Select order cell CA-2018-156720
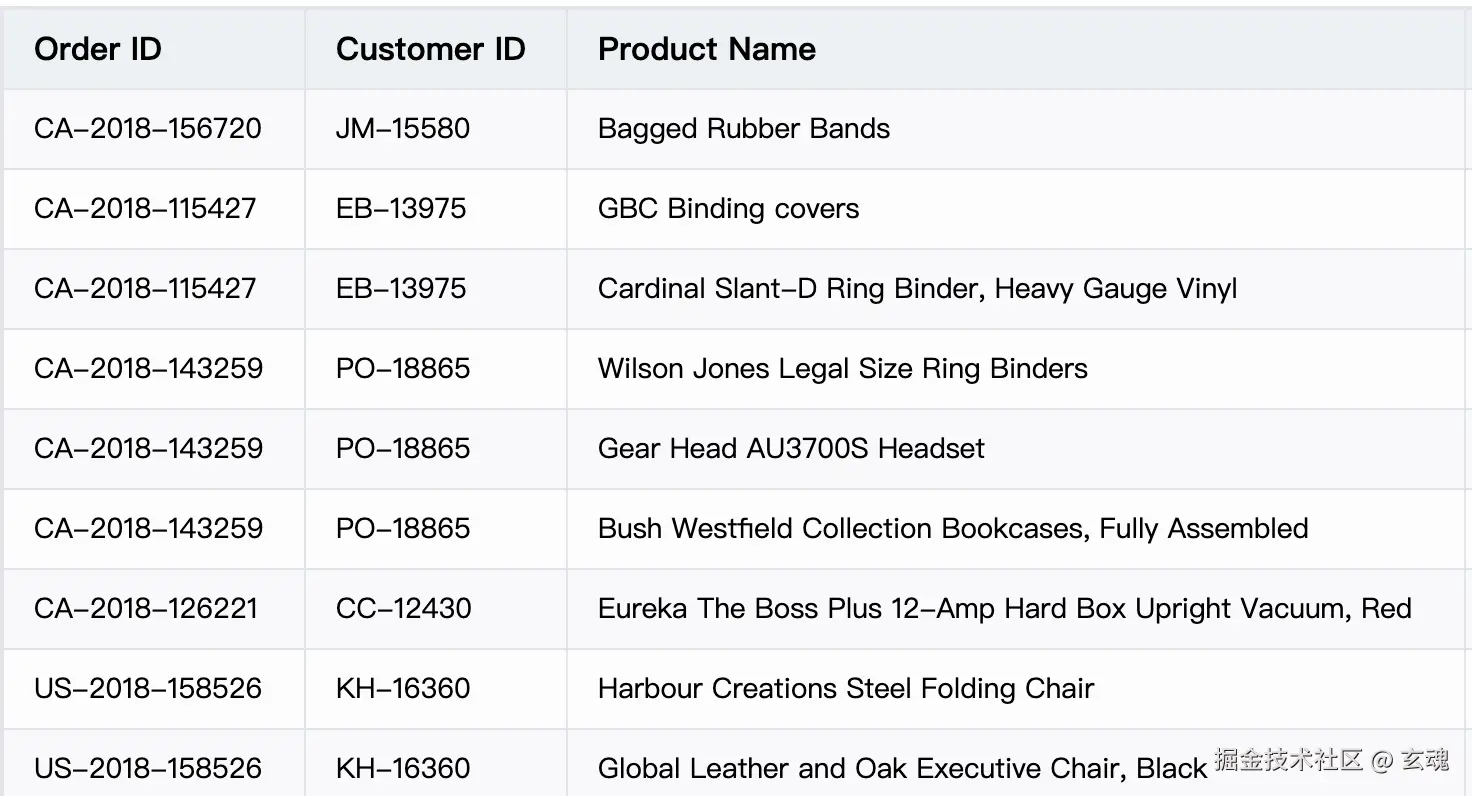 click(148, 129)
